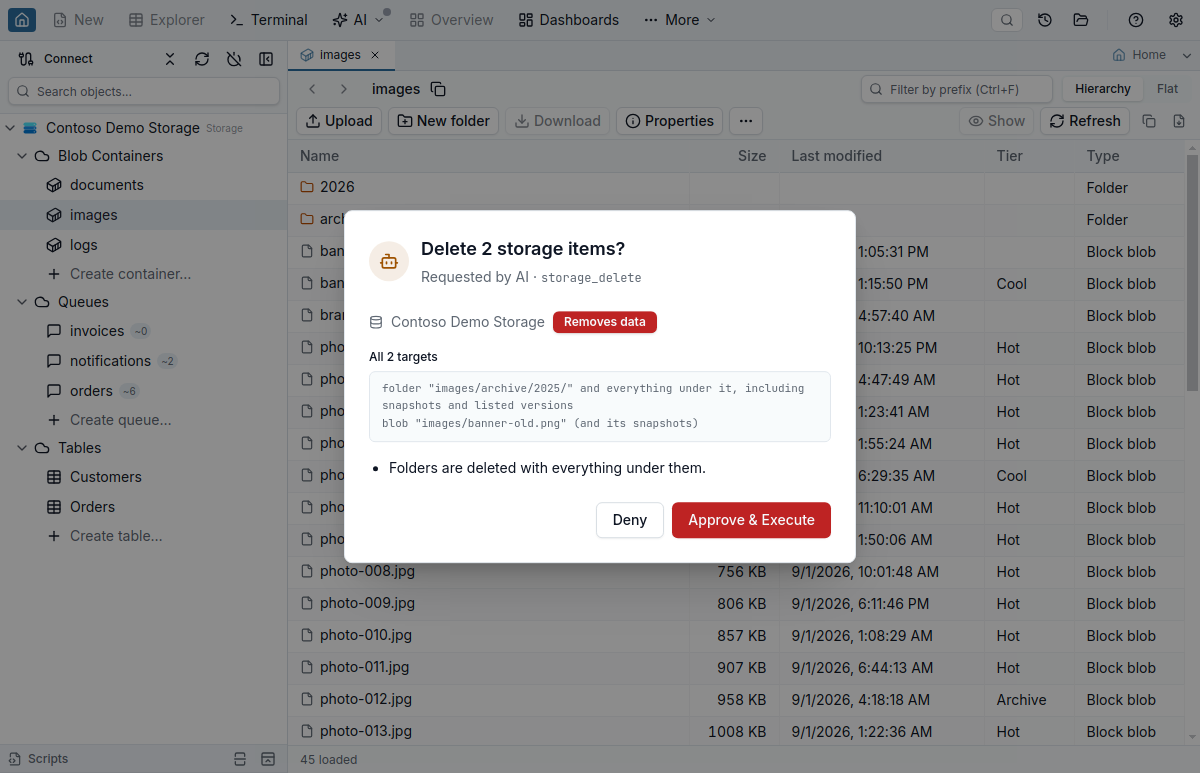Collapse the sidebar panel icon

pos(266,59)
